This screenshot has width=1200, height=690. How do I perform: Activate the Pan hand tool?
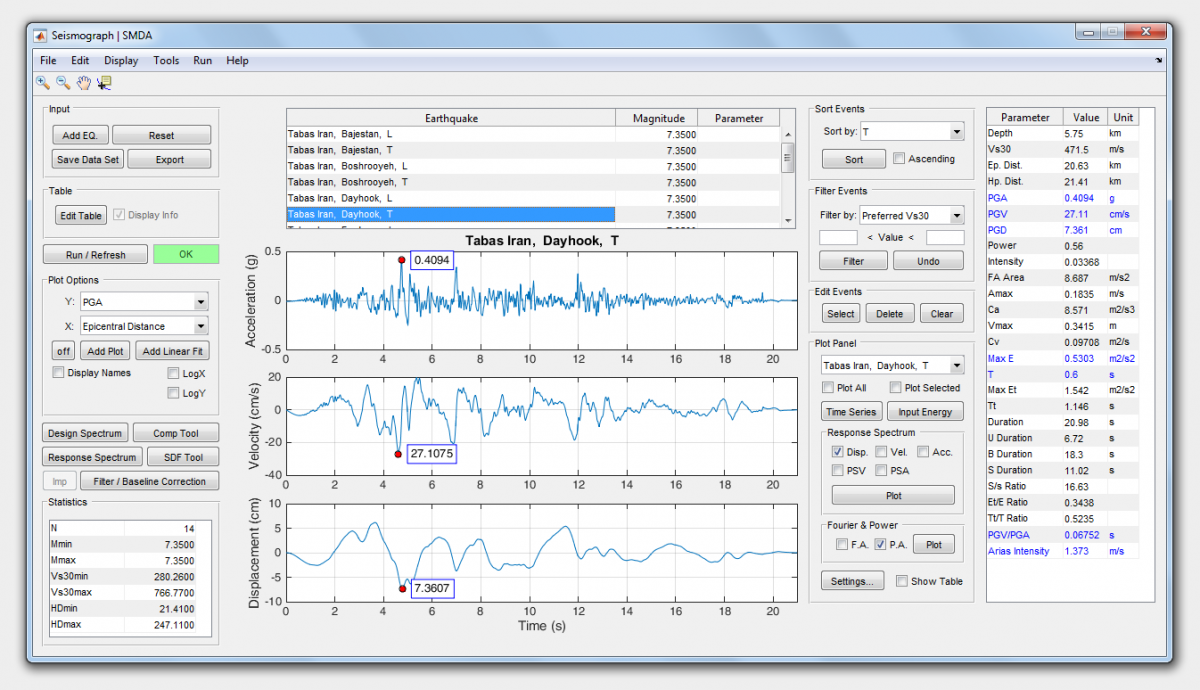point(84,83)
